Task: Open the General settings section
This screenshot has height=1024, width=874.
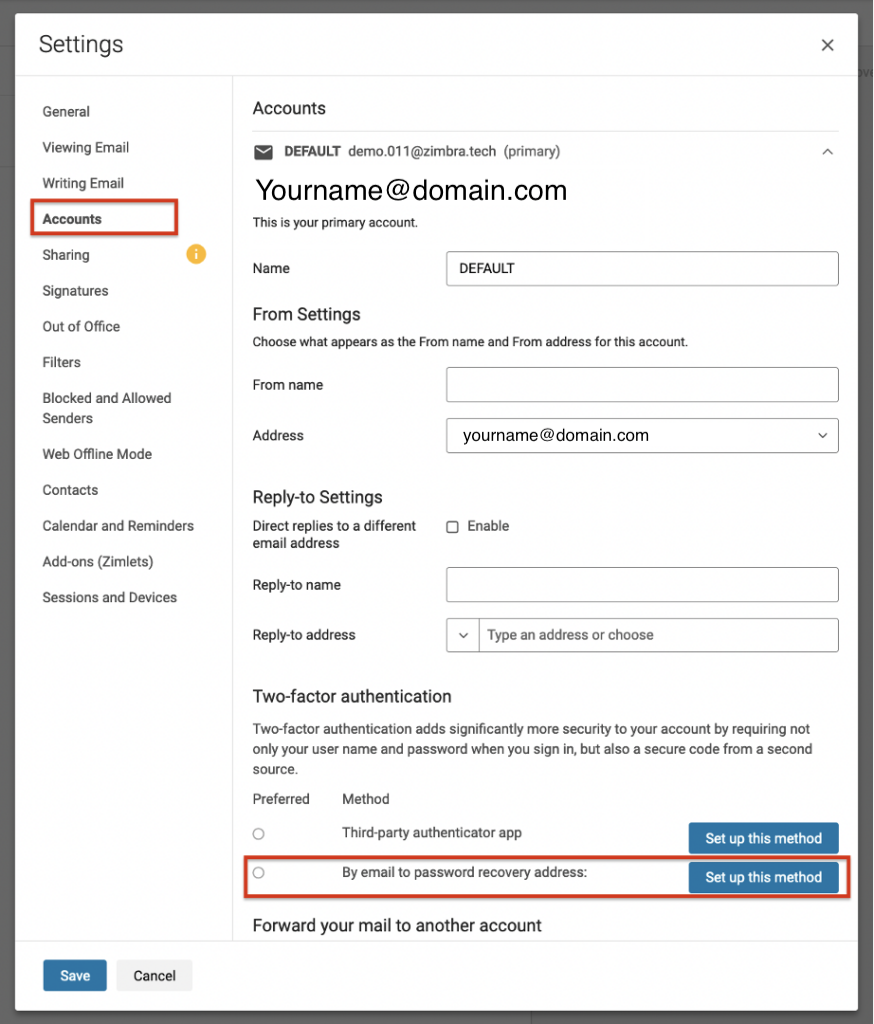Action: (x=66, y=112)
